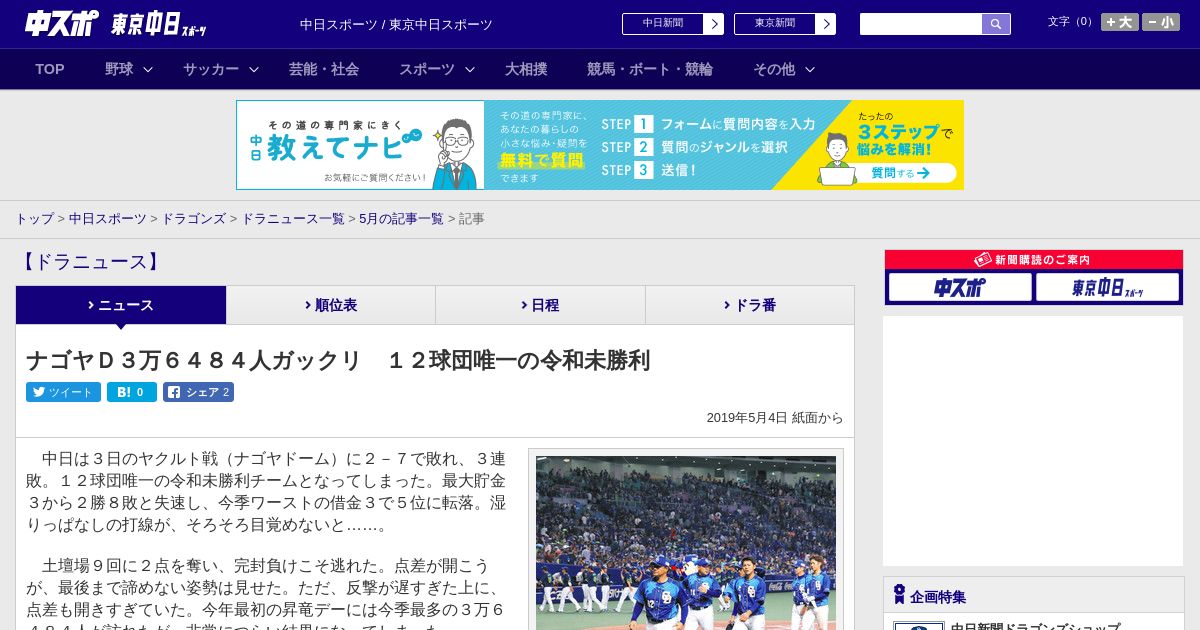Click the ドラゴンズショップ thumbnail image

[x=918, y=626]
